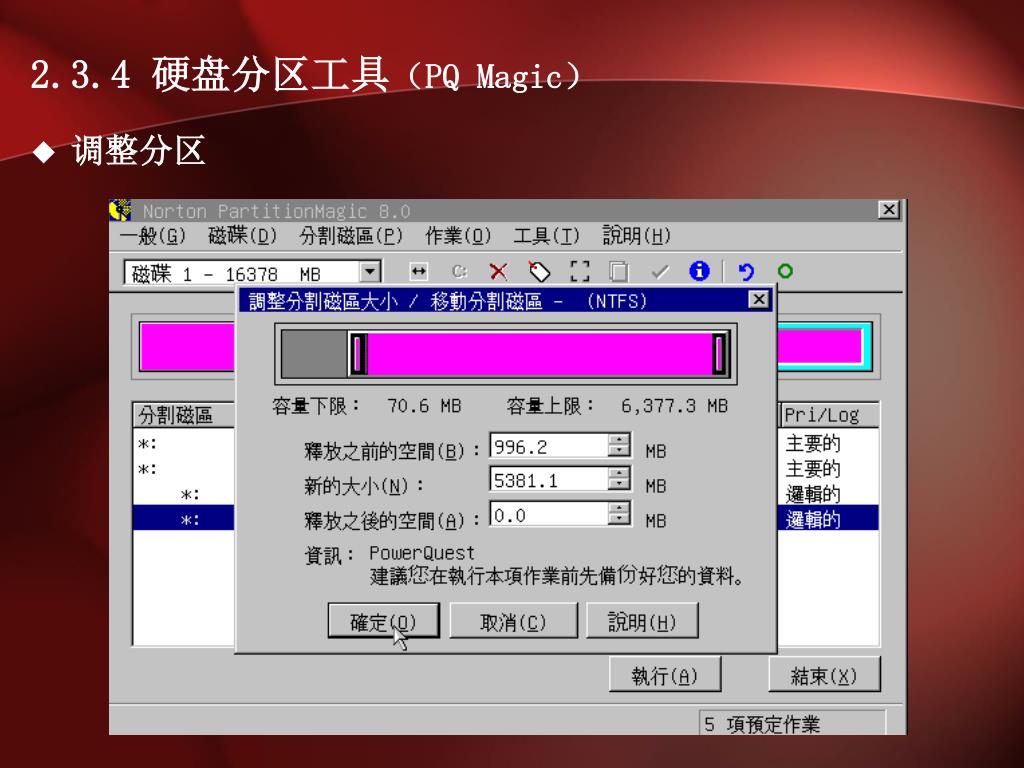Click the 釋放之前的空間 input field
The width and height of the screenshot is (1024, 768).
click(549, 447)
